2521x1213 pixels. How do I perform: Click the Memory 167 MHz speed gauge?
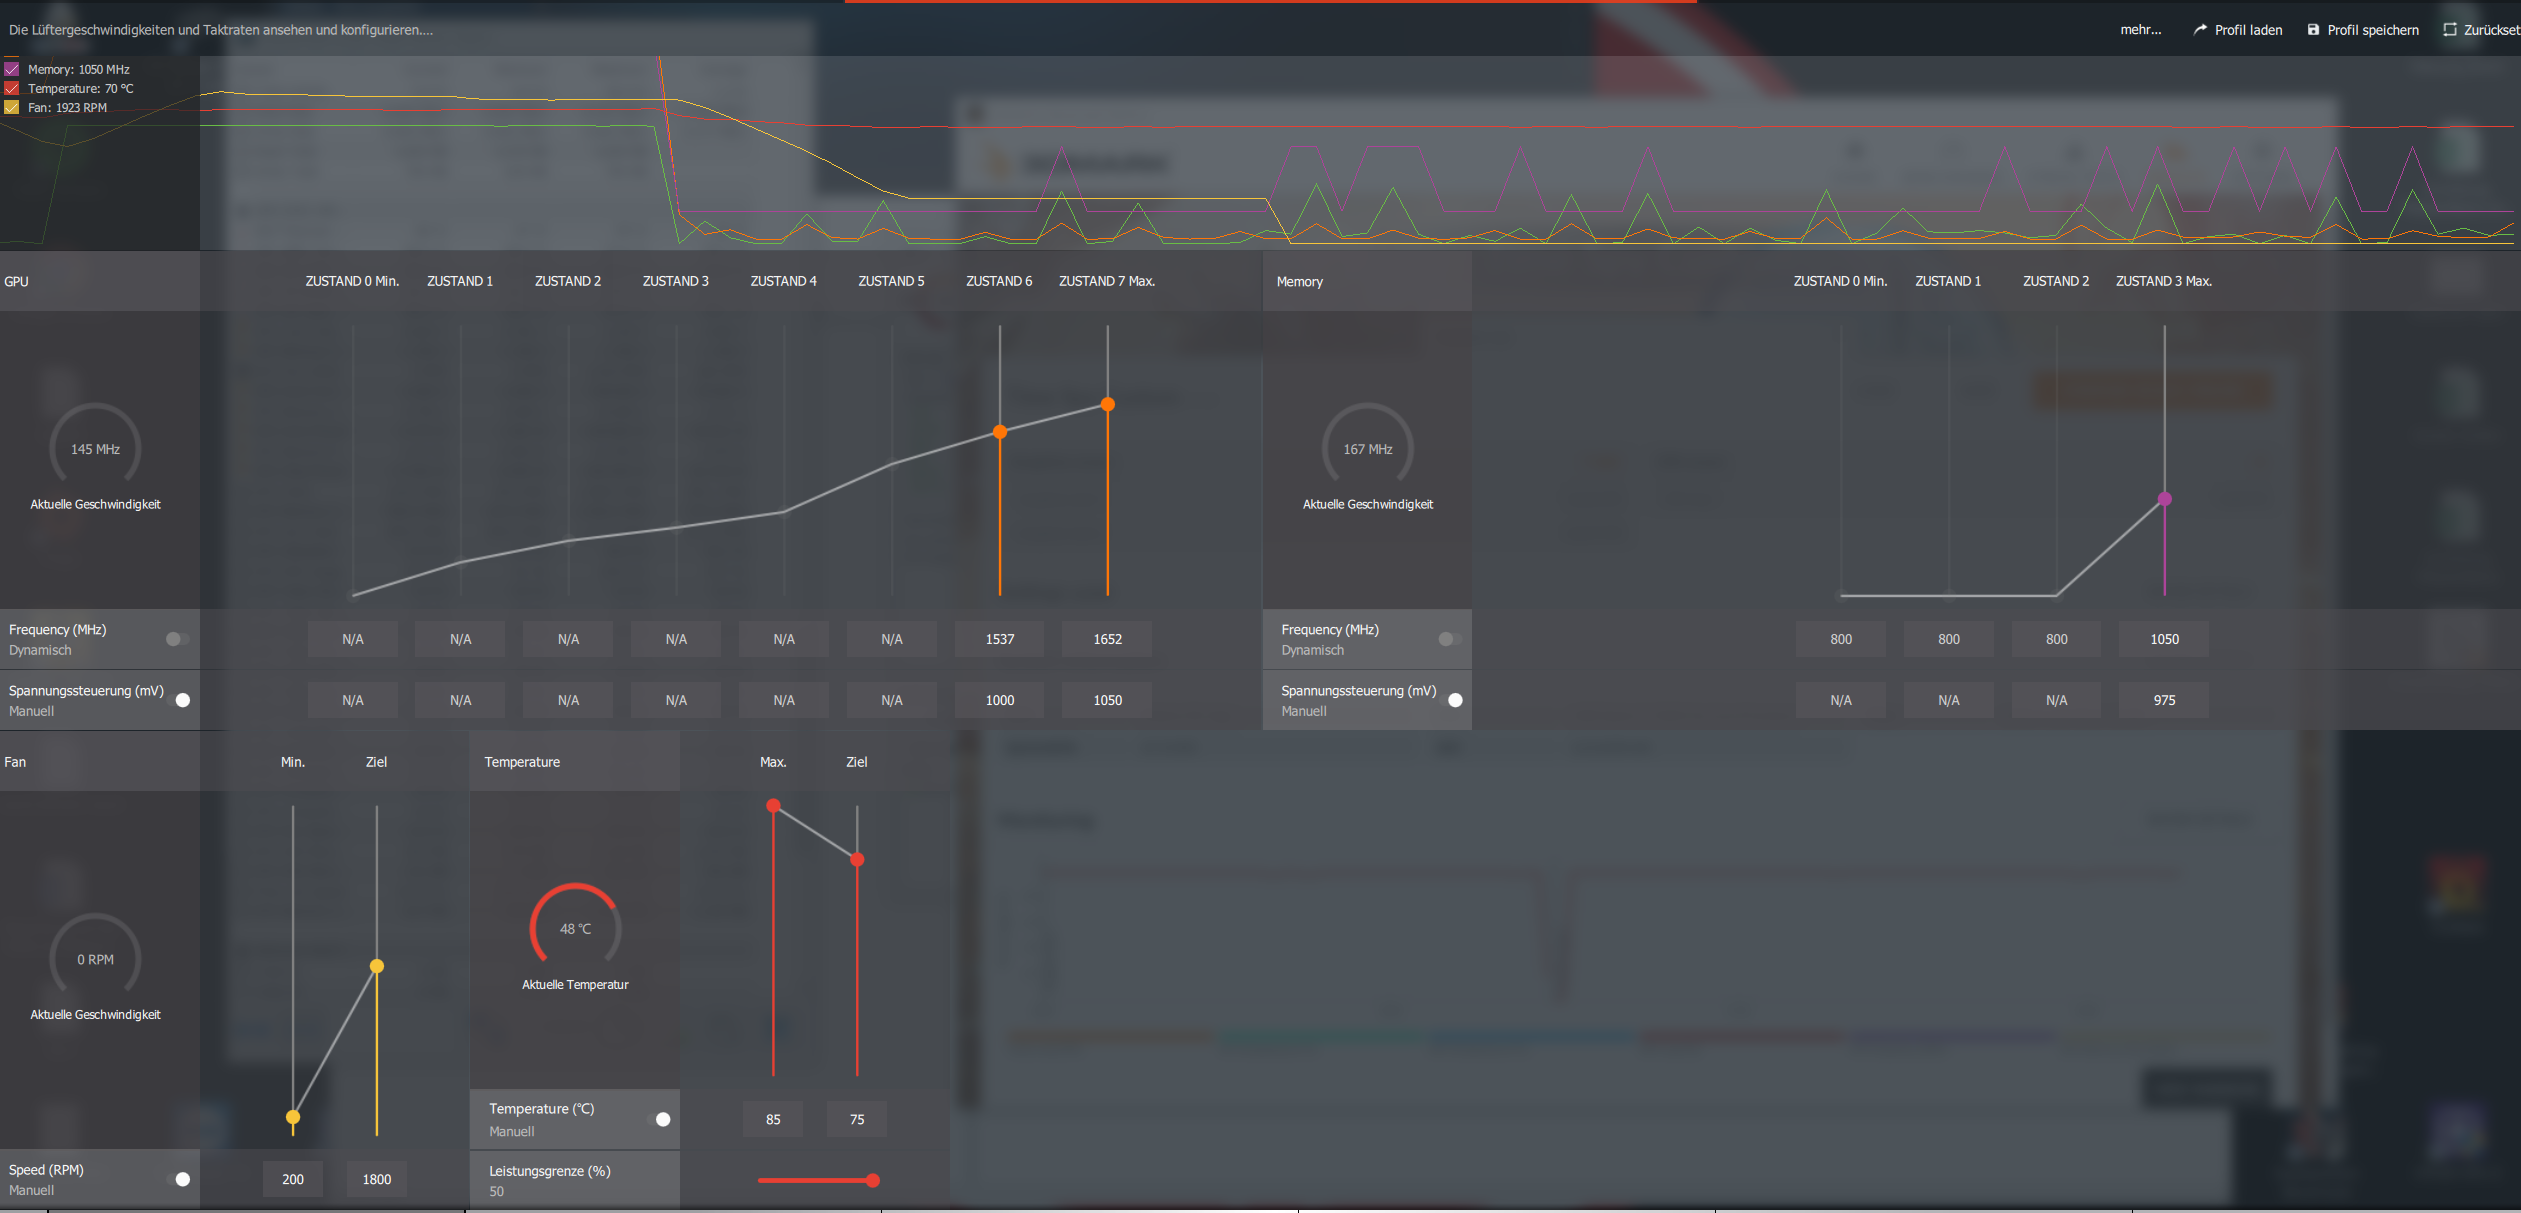[x=1367, y=449]
